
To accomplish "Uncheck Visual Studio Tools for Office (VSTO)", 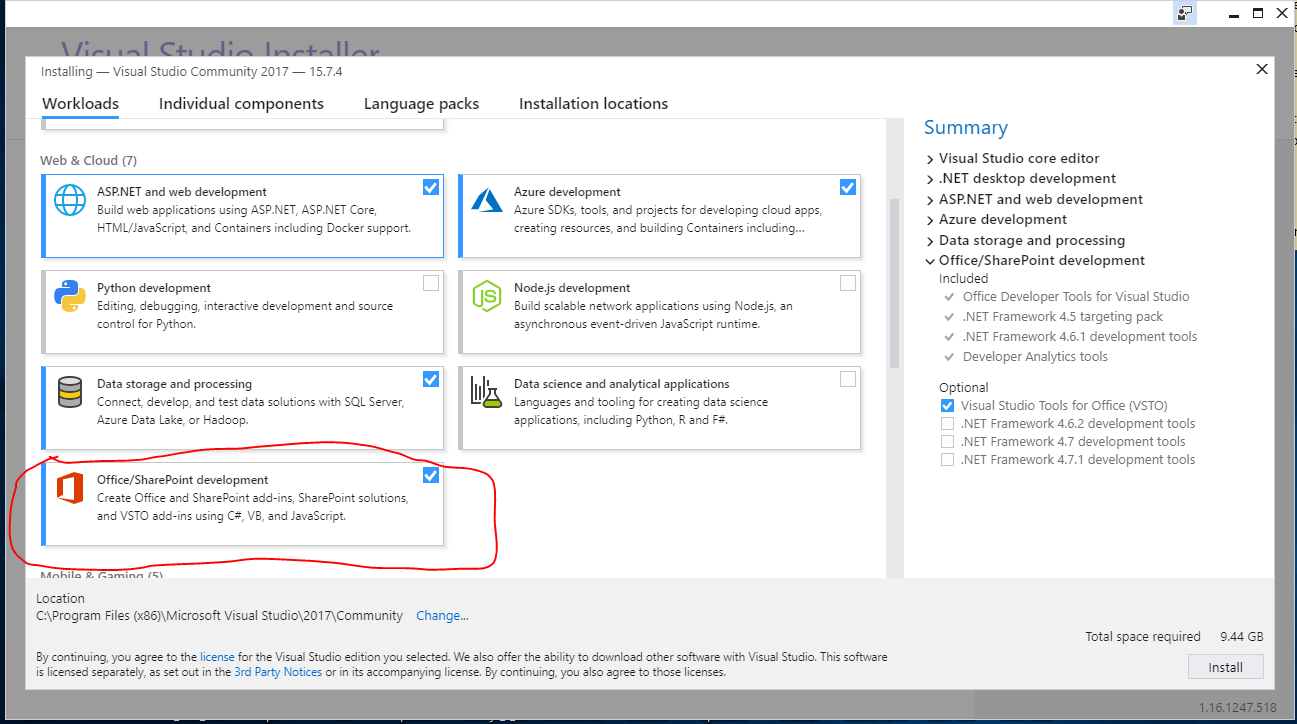I will tap(947, 406).
